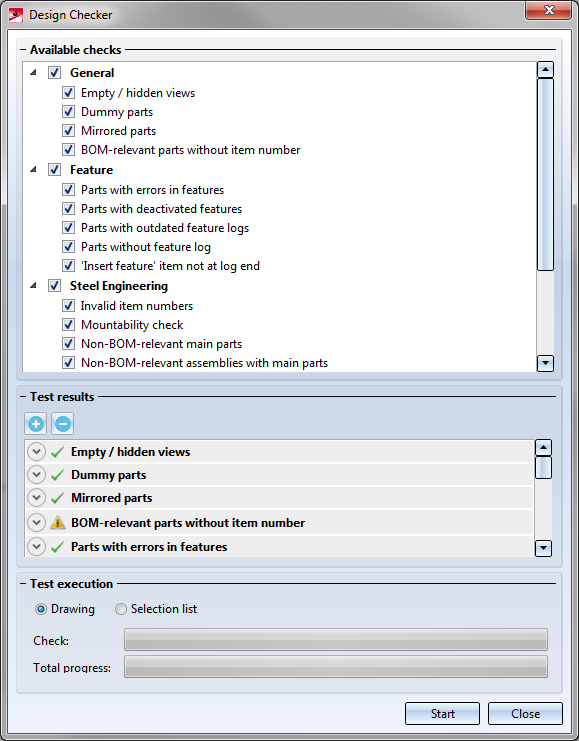The width and height of the screenshot is (579, 741).
Task: Toggle the Feature group checkbox
Action: coord(54,170)
